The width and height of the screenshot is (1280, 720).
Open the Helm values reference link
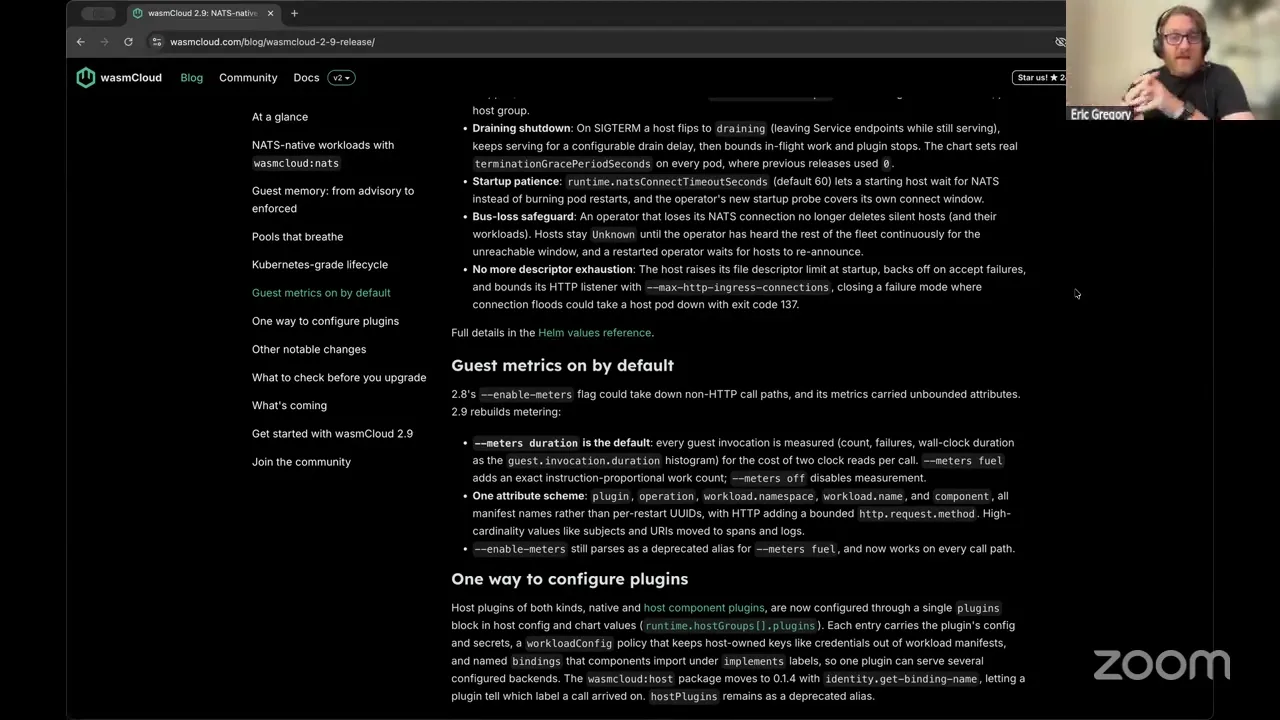594,333
